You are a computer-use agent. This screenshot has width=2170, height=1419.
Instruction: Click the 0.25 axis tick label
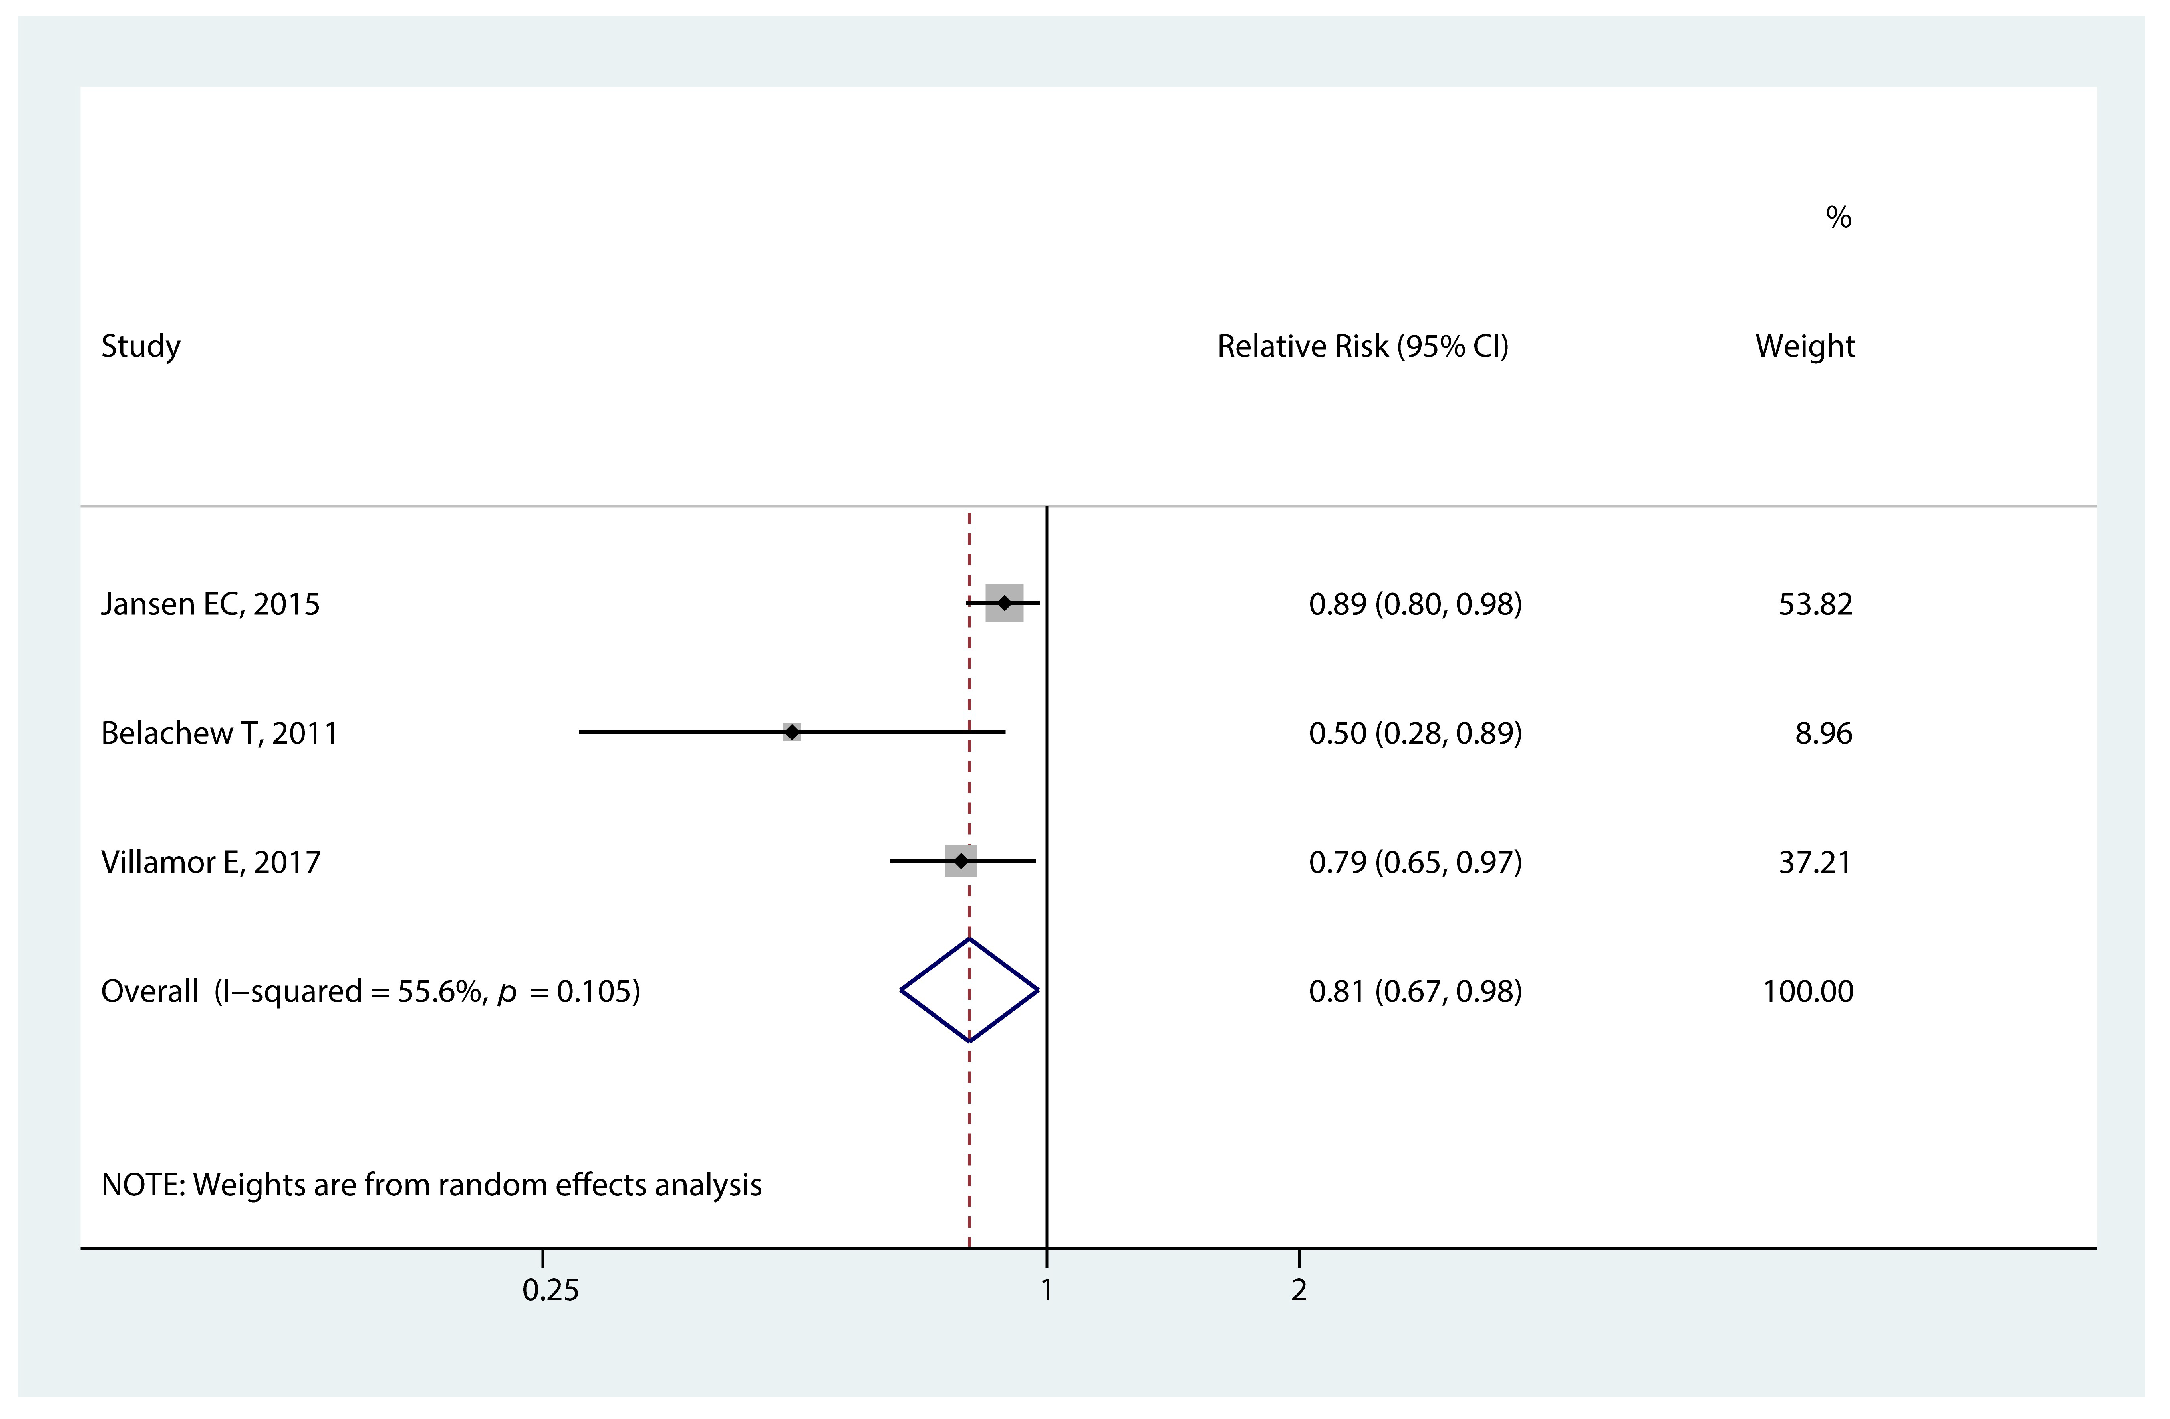[x=550, y=1290]
